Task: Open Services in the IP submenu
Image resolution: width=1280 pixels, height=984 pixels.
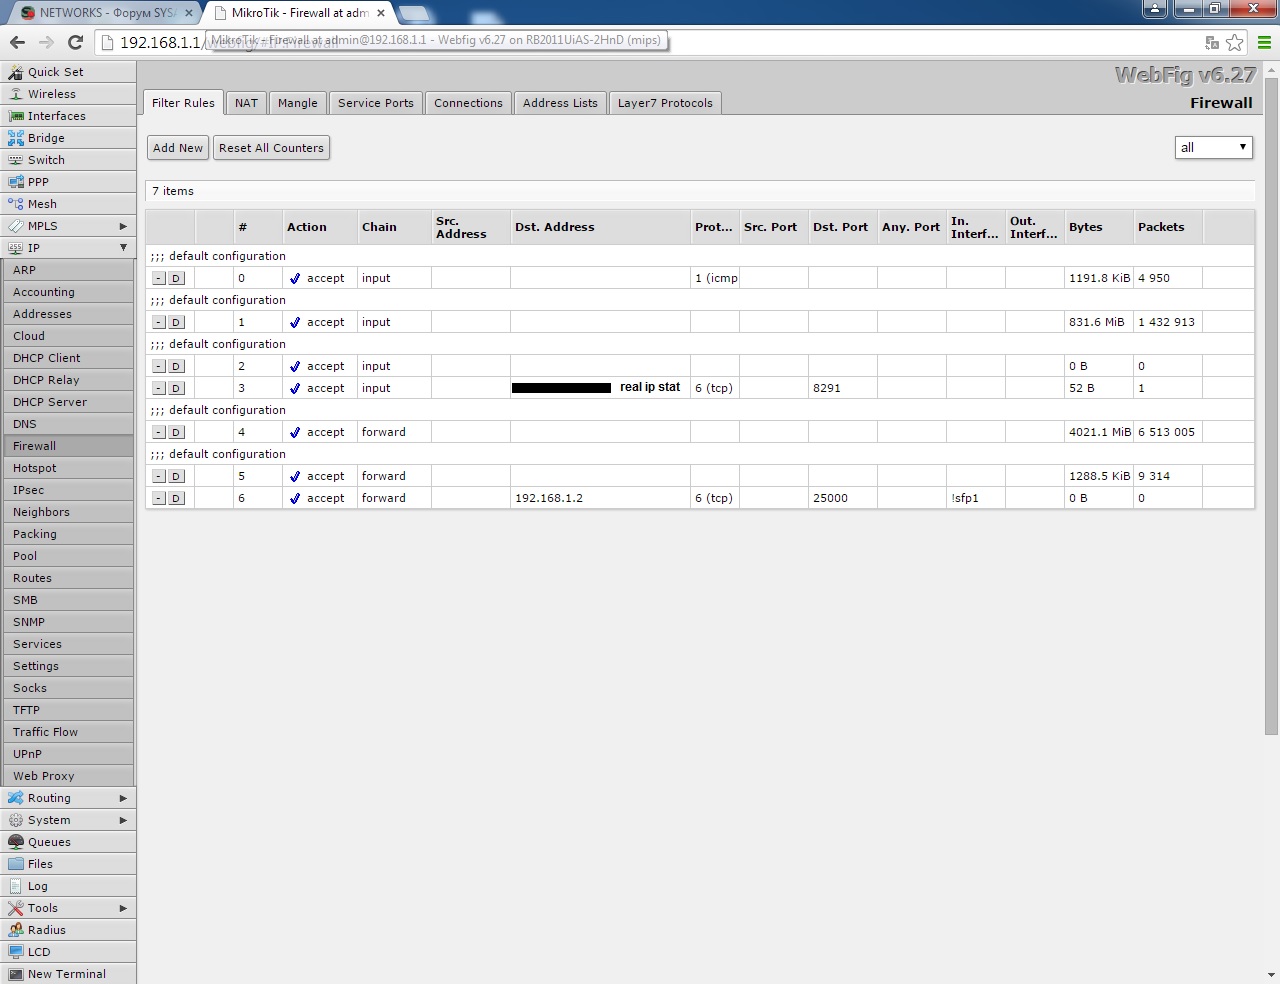Action: click(x=69, y=644)
